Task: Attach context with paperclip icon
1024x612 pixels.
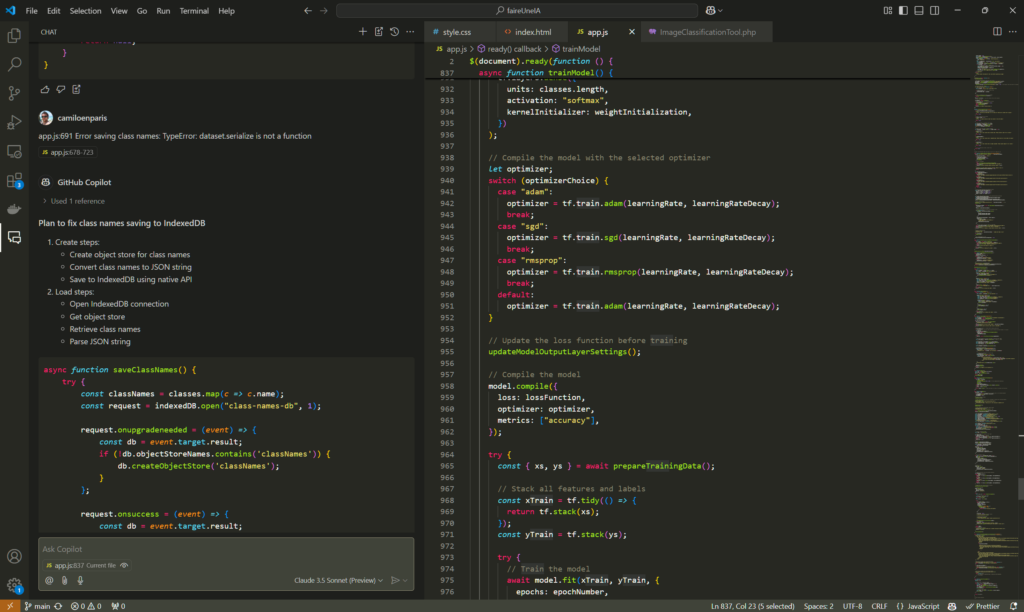Action: 65,580
